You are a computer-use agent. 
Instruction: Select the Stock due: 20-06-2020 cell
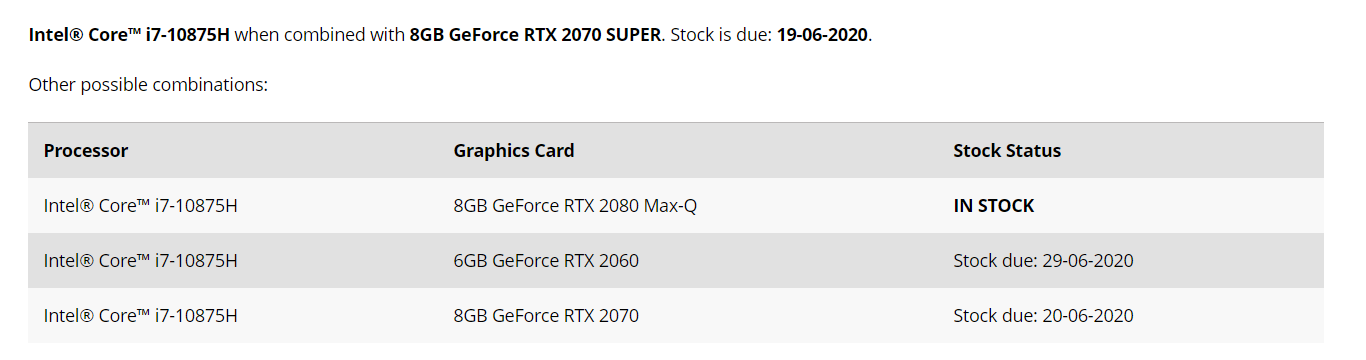click(x=1043, y=316)
